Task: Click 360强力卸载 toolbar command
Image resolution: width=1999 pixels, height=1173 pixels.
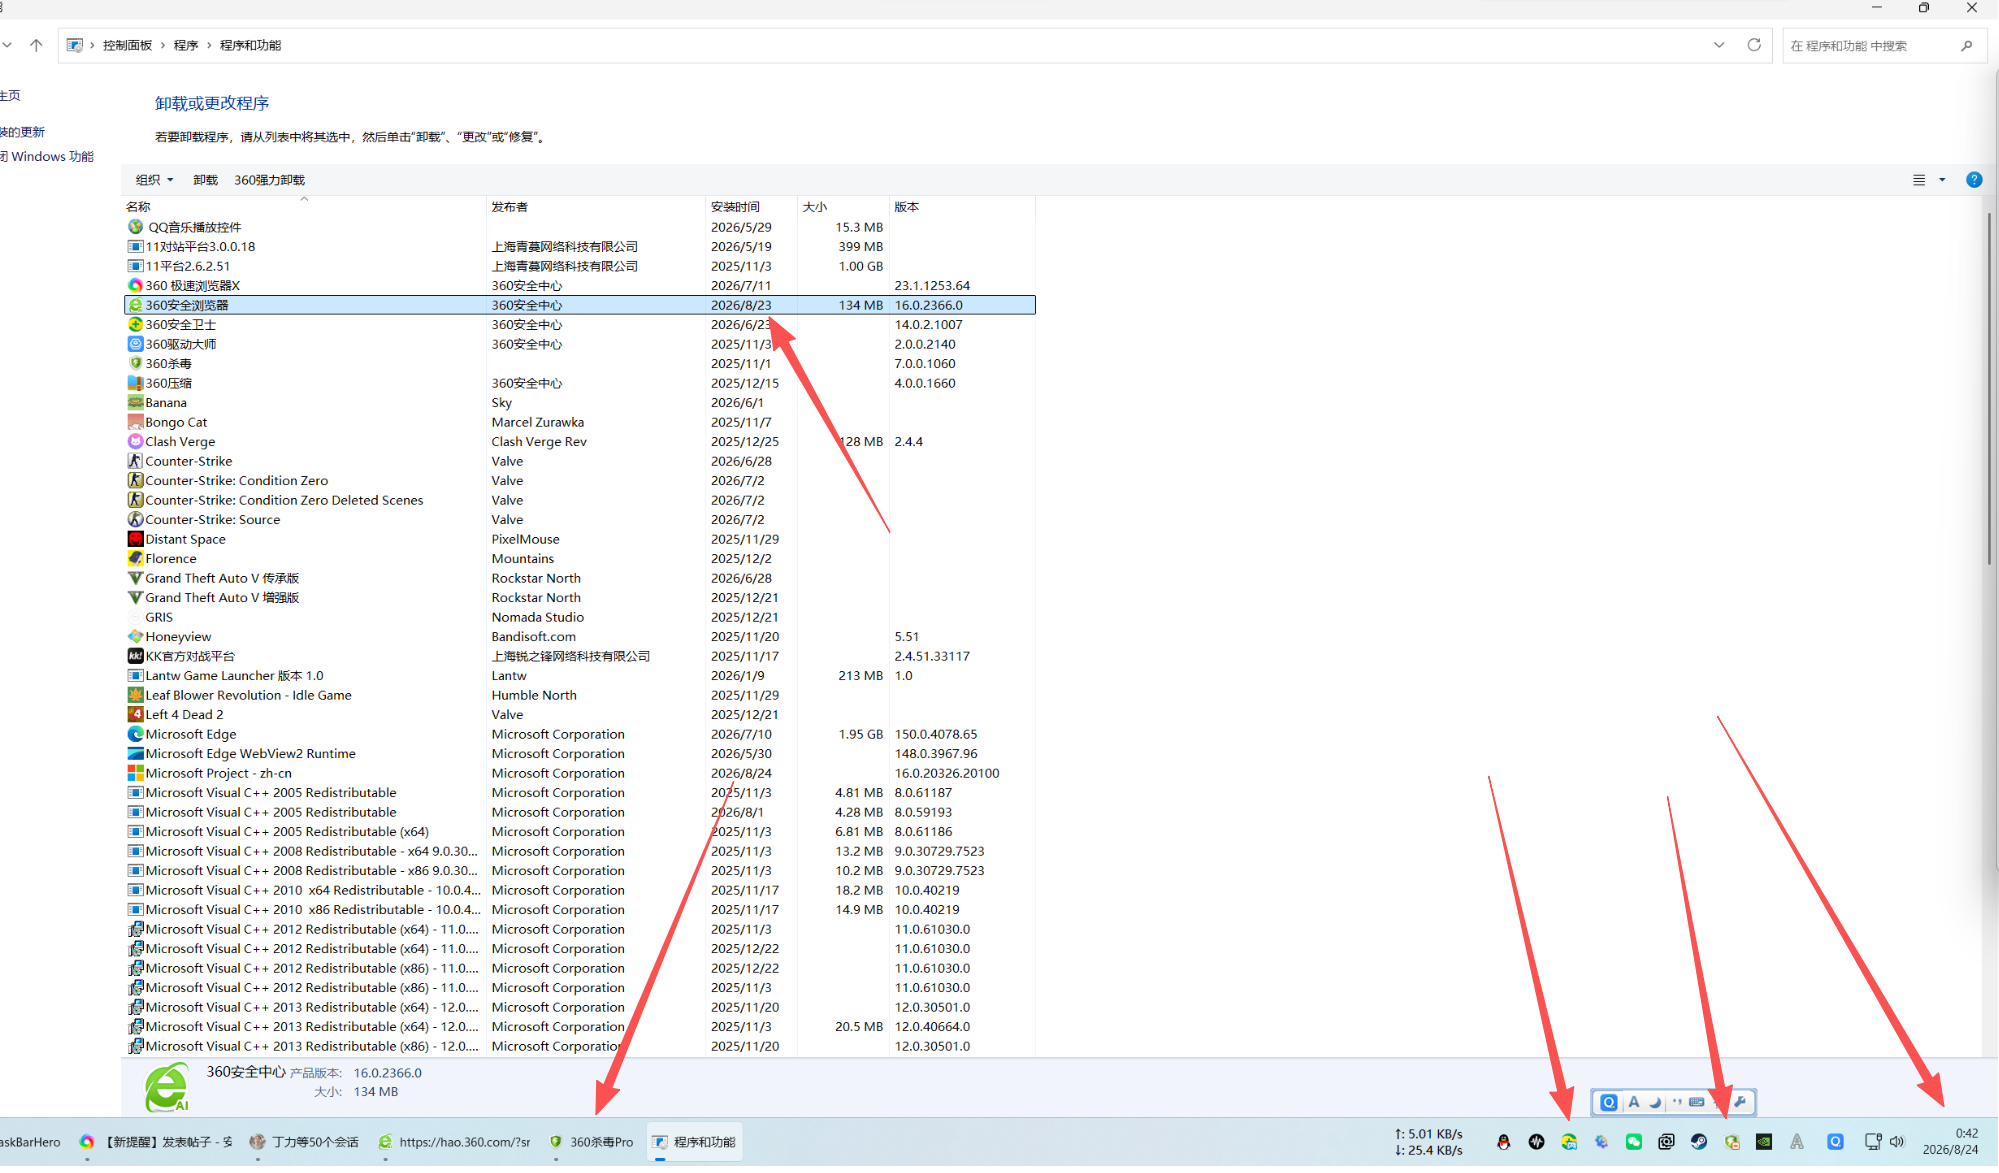Action: 269,181
